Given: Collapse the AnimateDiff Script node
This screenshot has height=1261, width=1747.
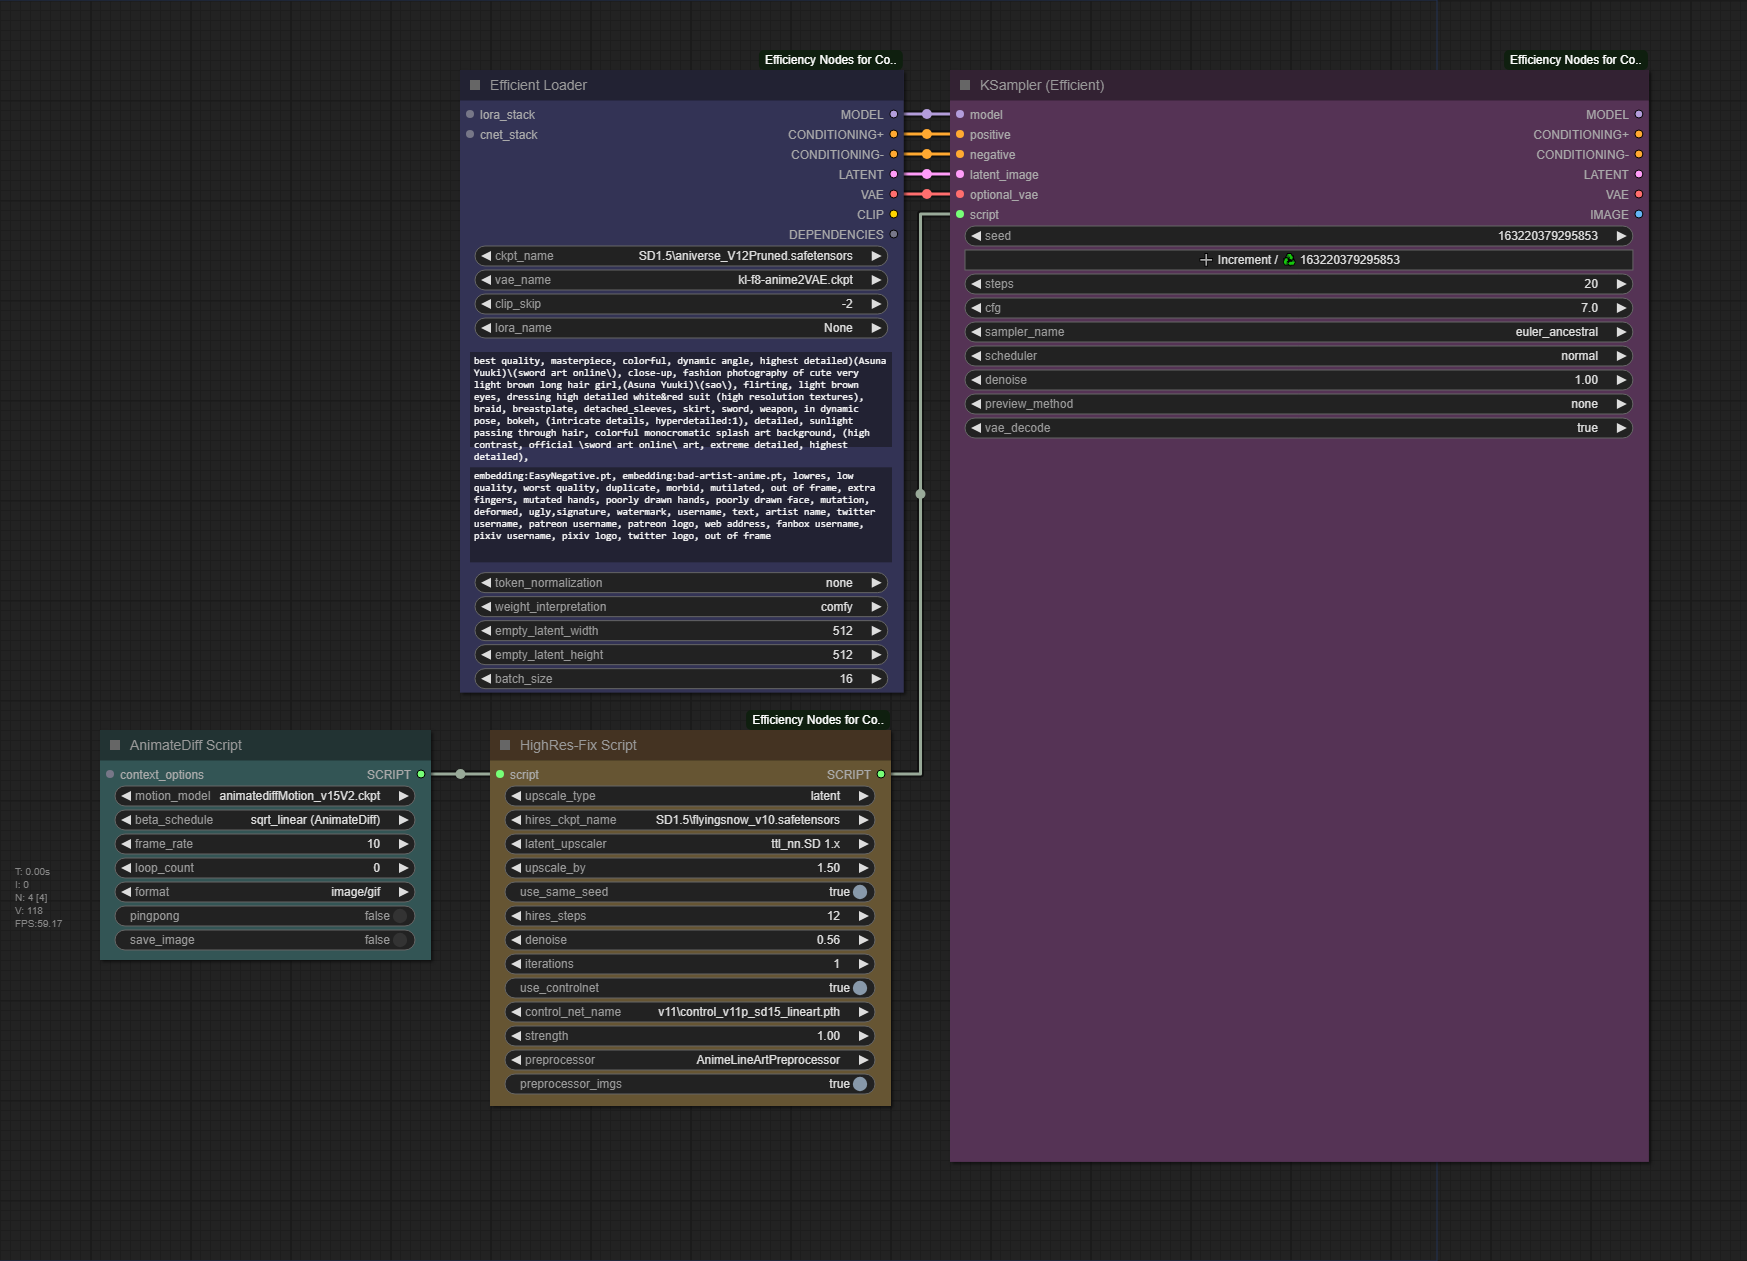Looking at the screenshot, I should (x=115, y=745).
